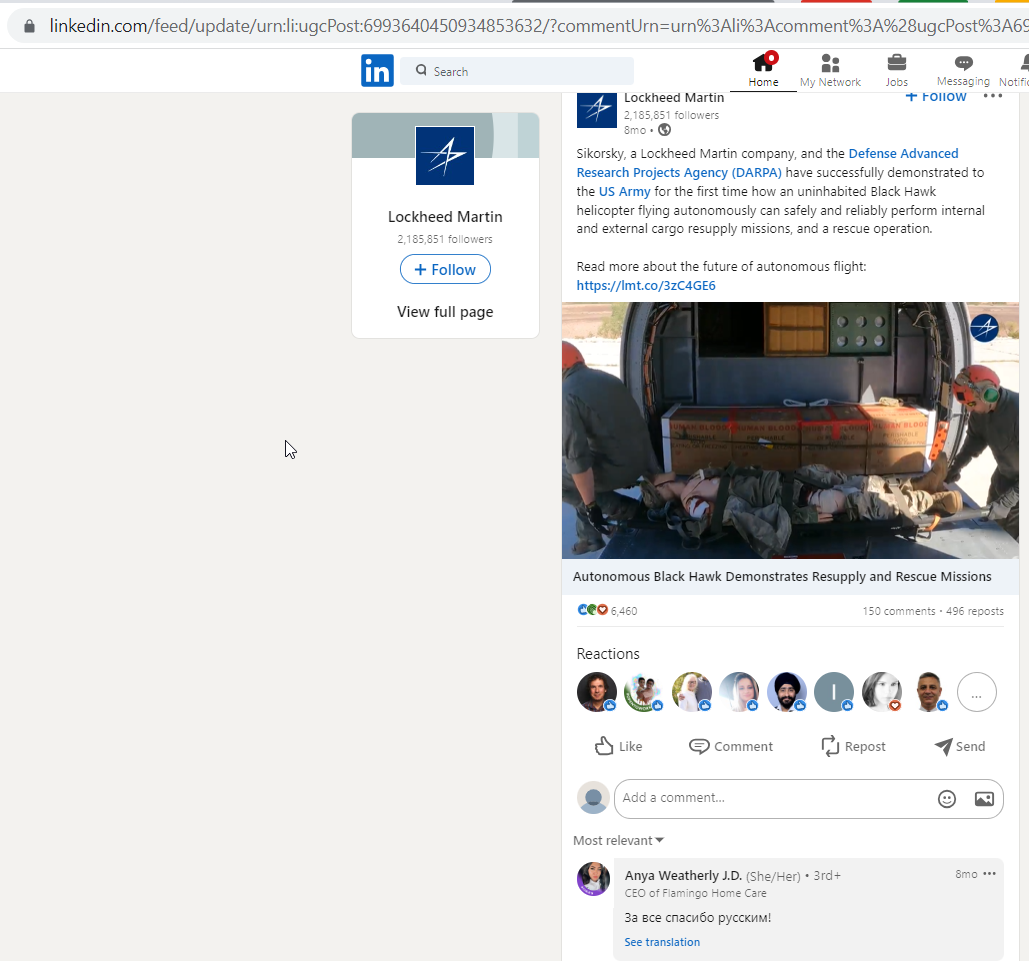This screenshot has height=961, width=1029.
Task: Click Anya Weatherly's profile picture
Action: (593, 879)
